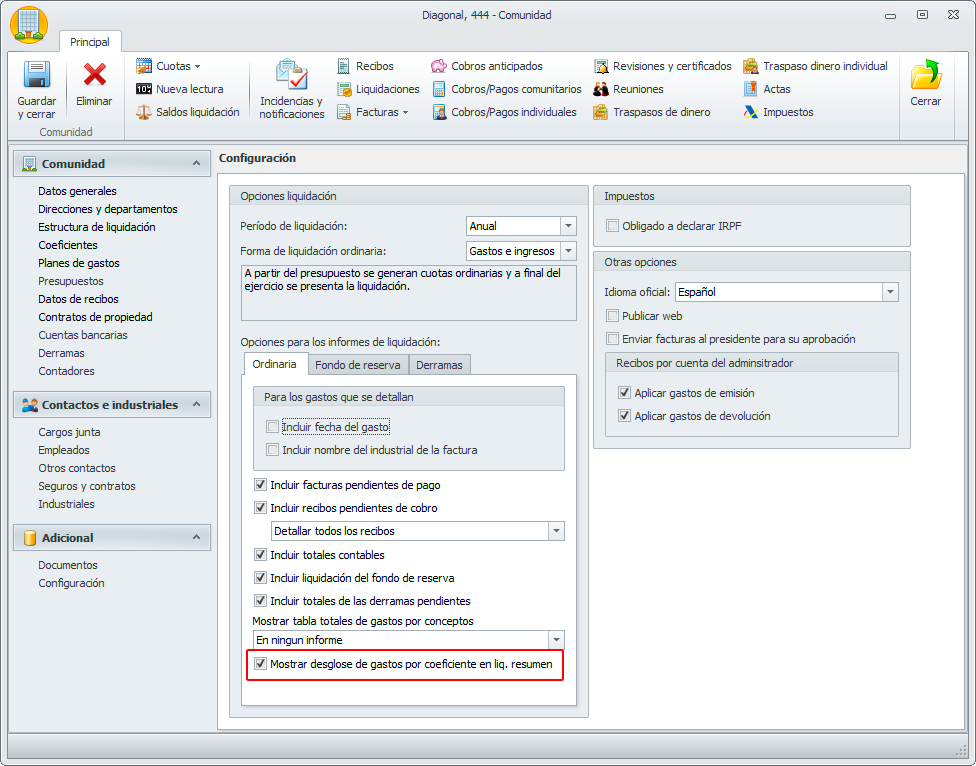Open the Actas toolbar item
This screenshot has width=976, height=766.
pyautogui.click(x=767, y=89)
